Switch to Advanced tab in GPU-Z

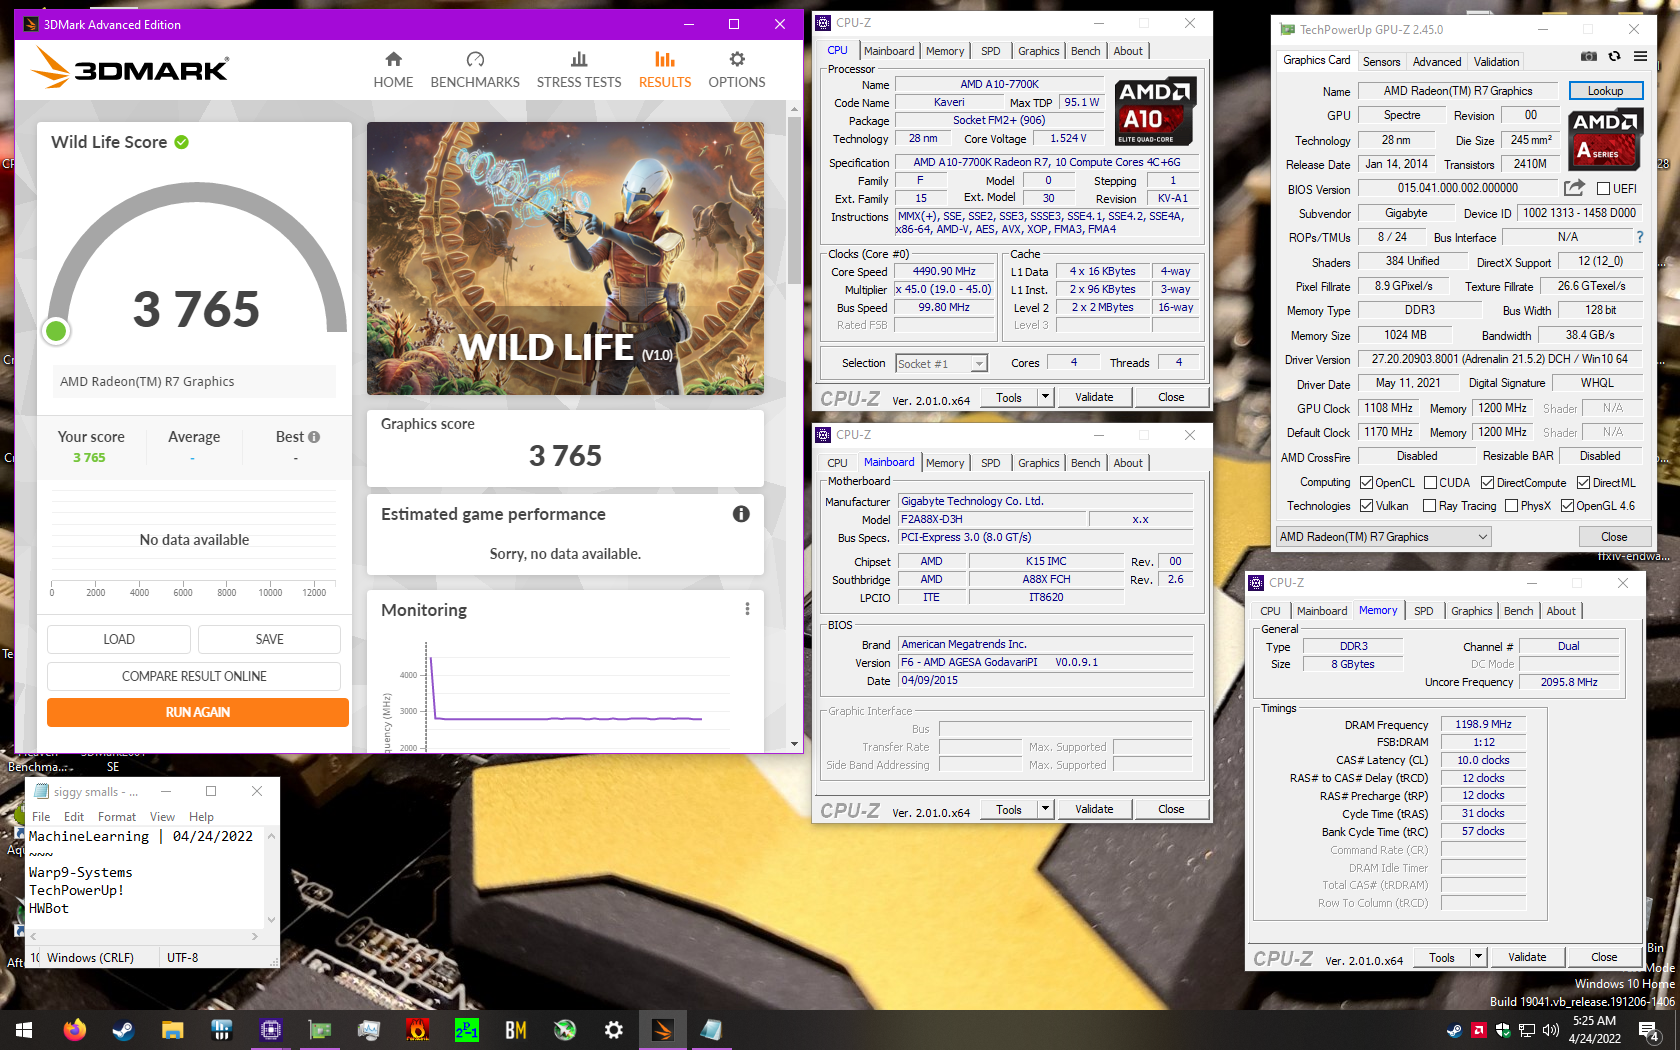coord(1437,62)
